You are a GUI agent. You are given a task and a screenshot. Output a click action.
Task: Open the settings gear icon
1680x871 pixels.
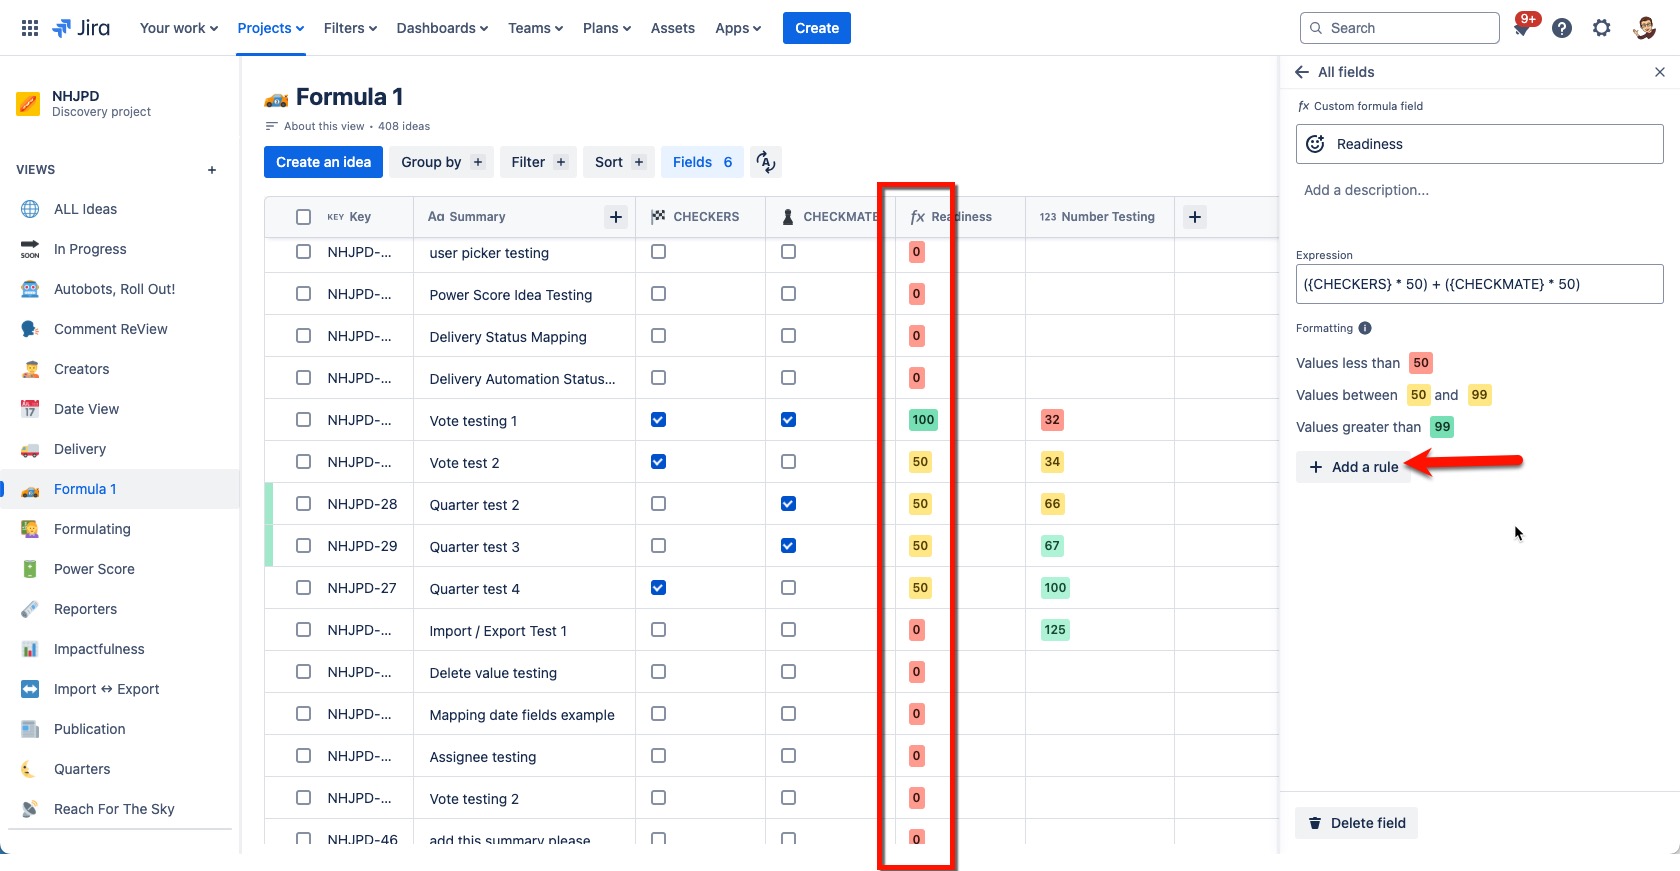(1602, 28)
